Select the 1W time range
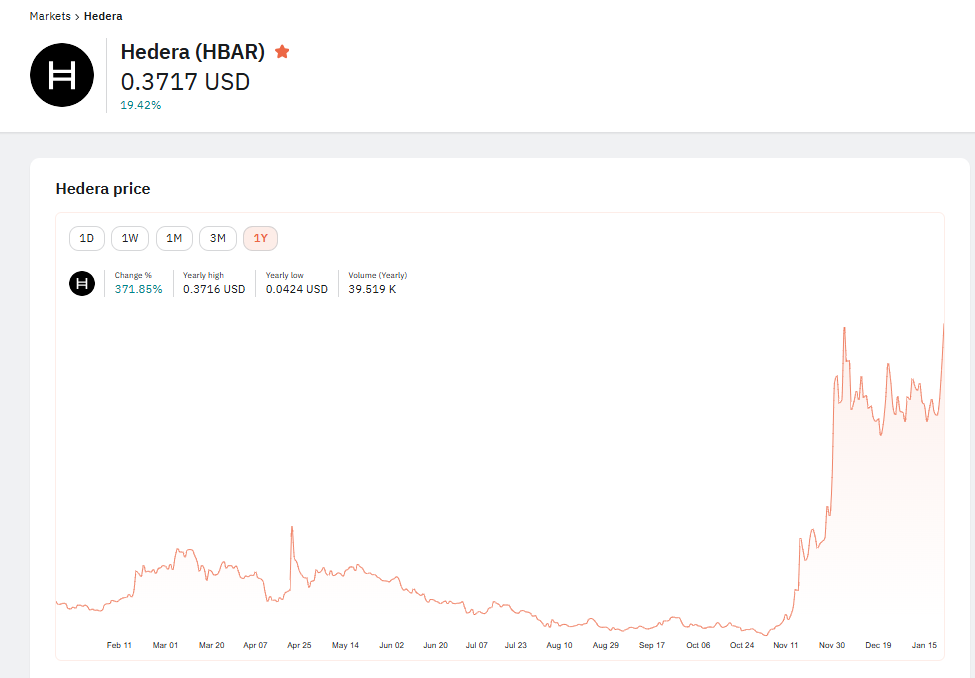This screenshot has height=678, width=975. tap(130, 238)
